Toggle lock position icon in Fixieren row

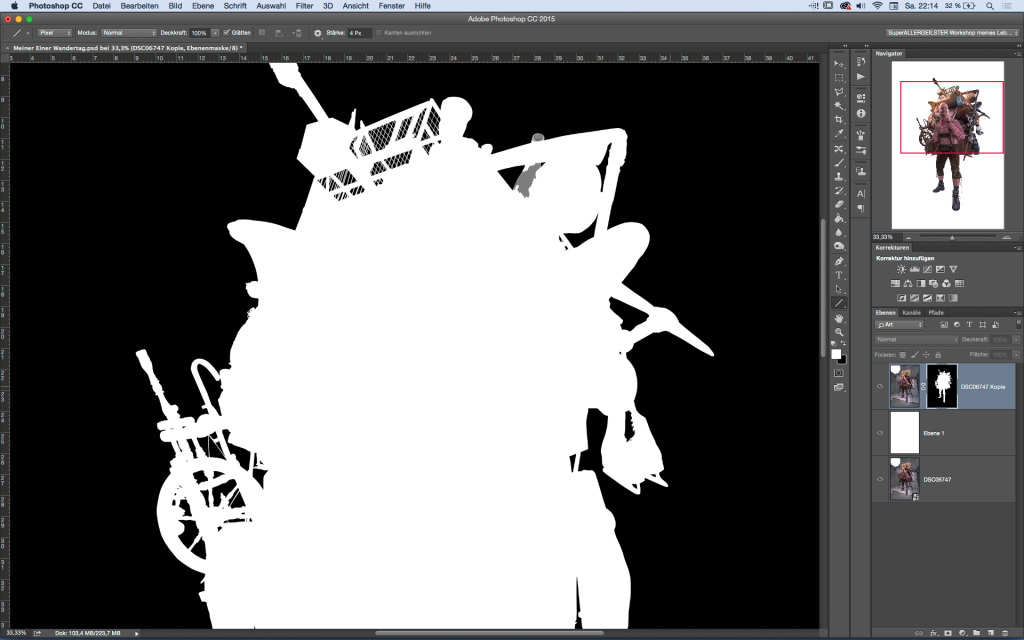tap(926, 355)
